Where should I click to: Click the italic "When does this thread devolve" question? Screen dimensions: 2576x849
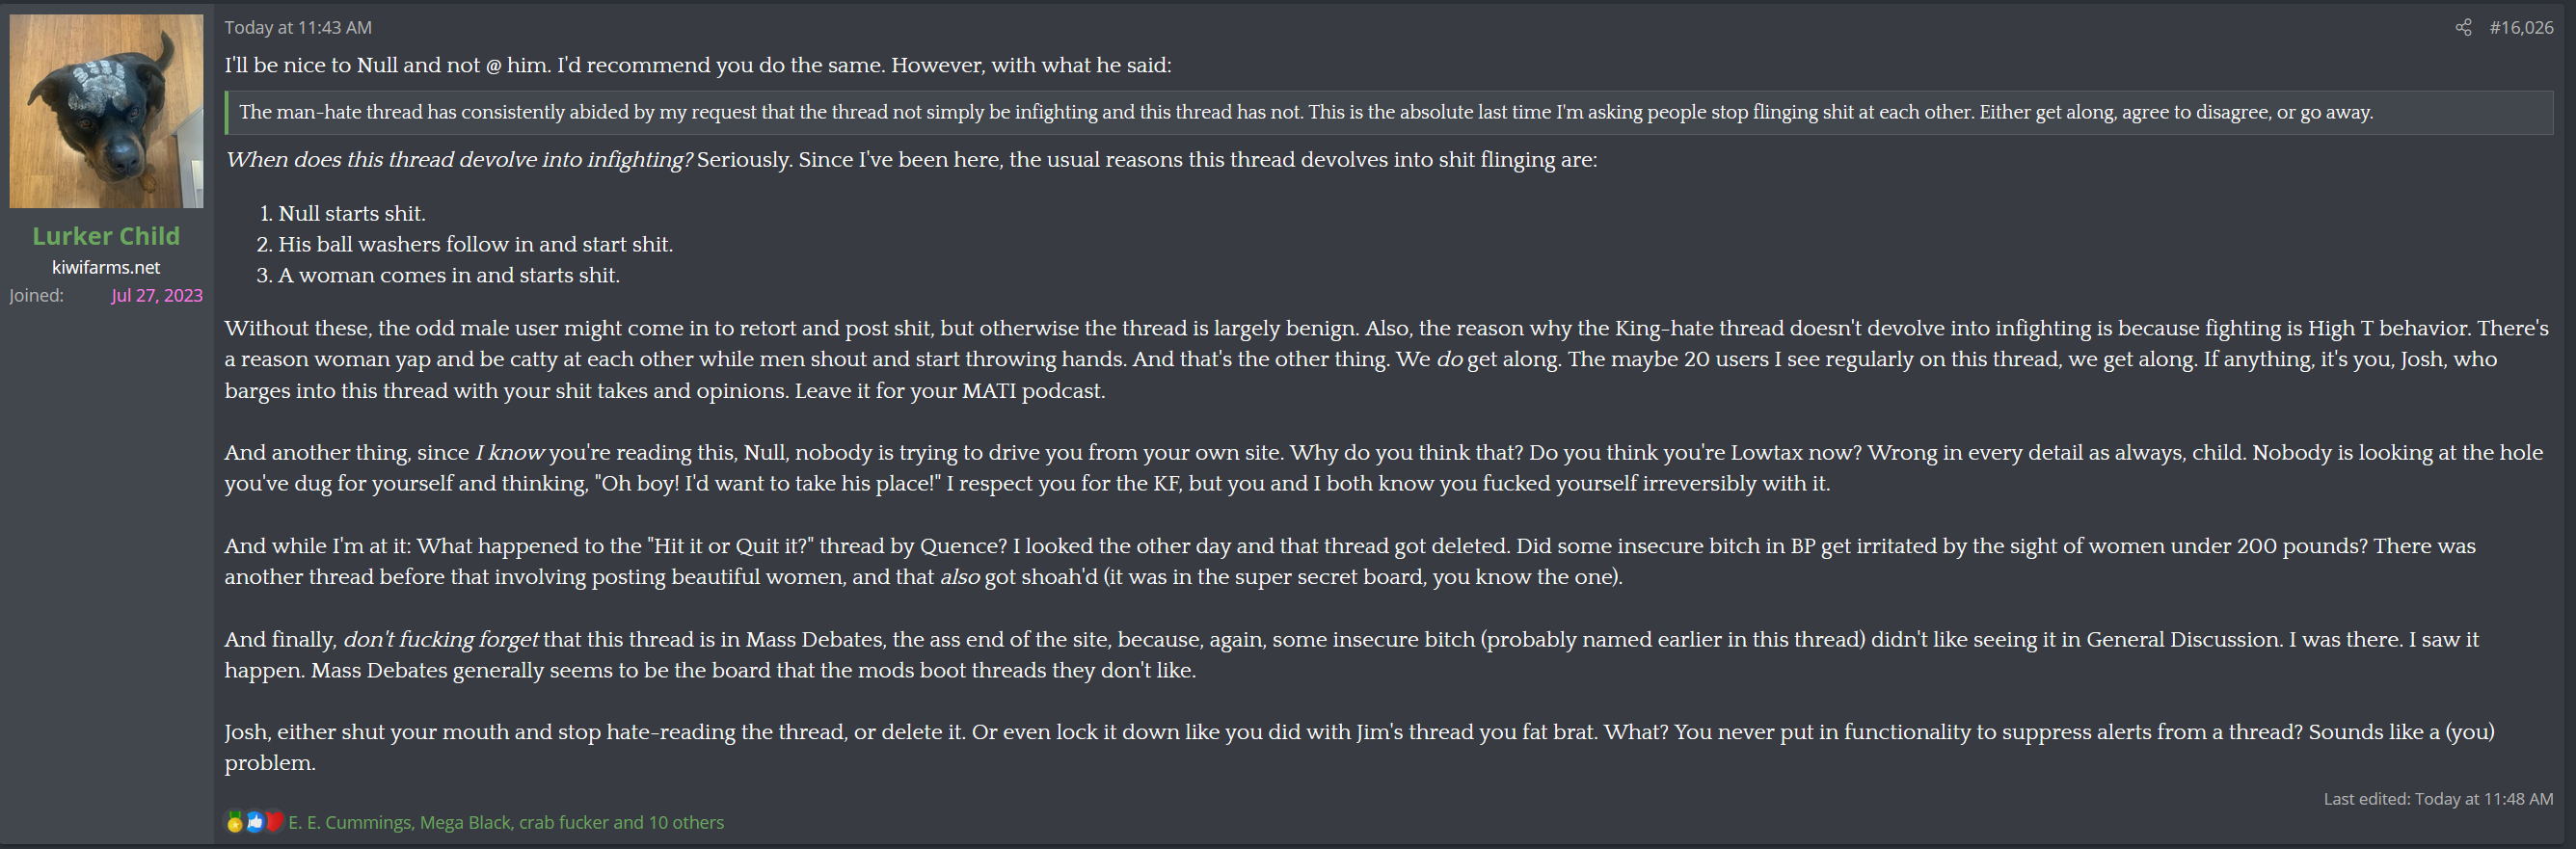point(458,160)
